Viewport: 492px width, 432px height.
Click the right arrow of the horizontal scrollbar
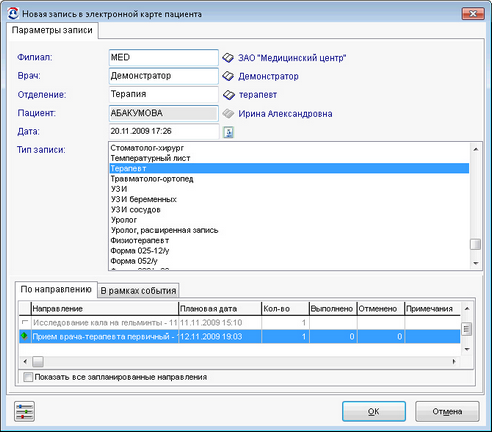(x=454, y=361)
